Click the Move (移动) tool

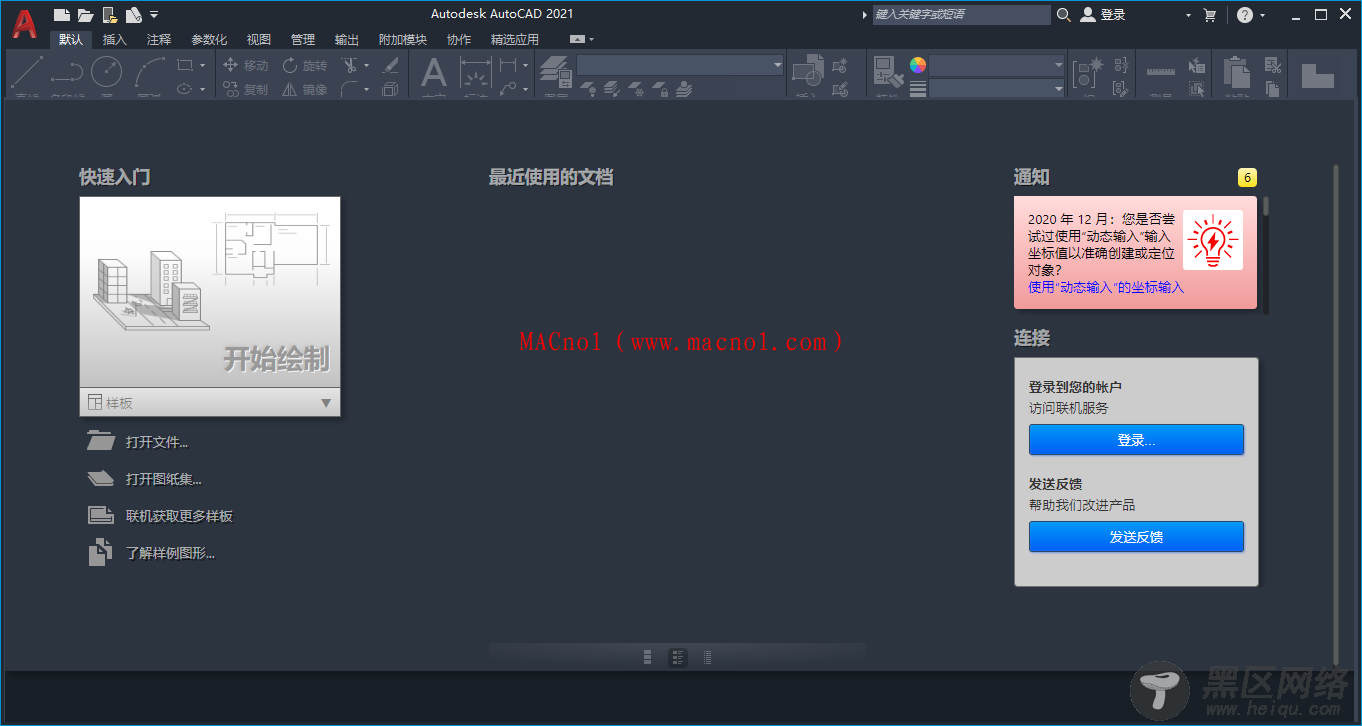[245, 65]
